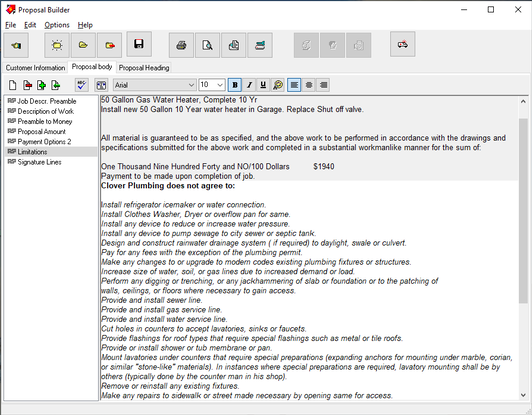The image size is (532, 415).
Task: Run the ABC spell check
Action: point(81,85)
